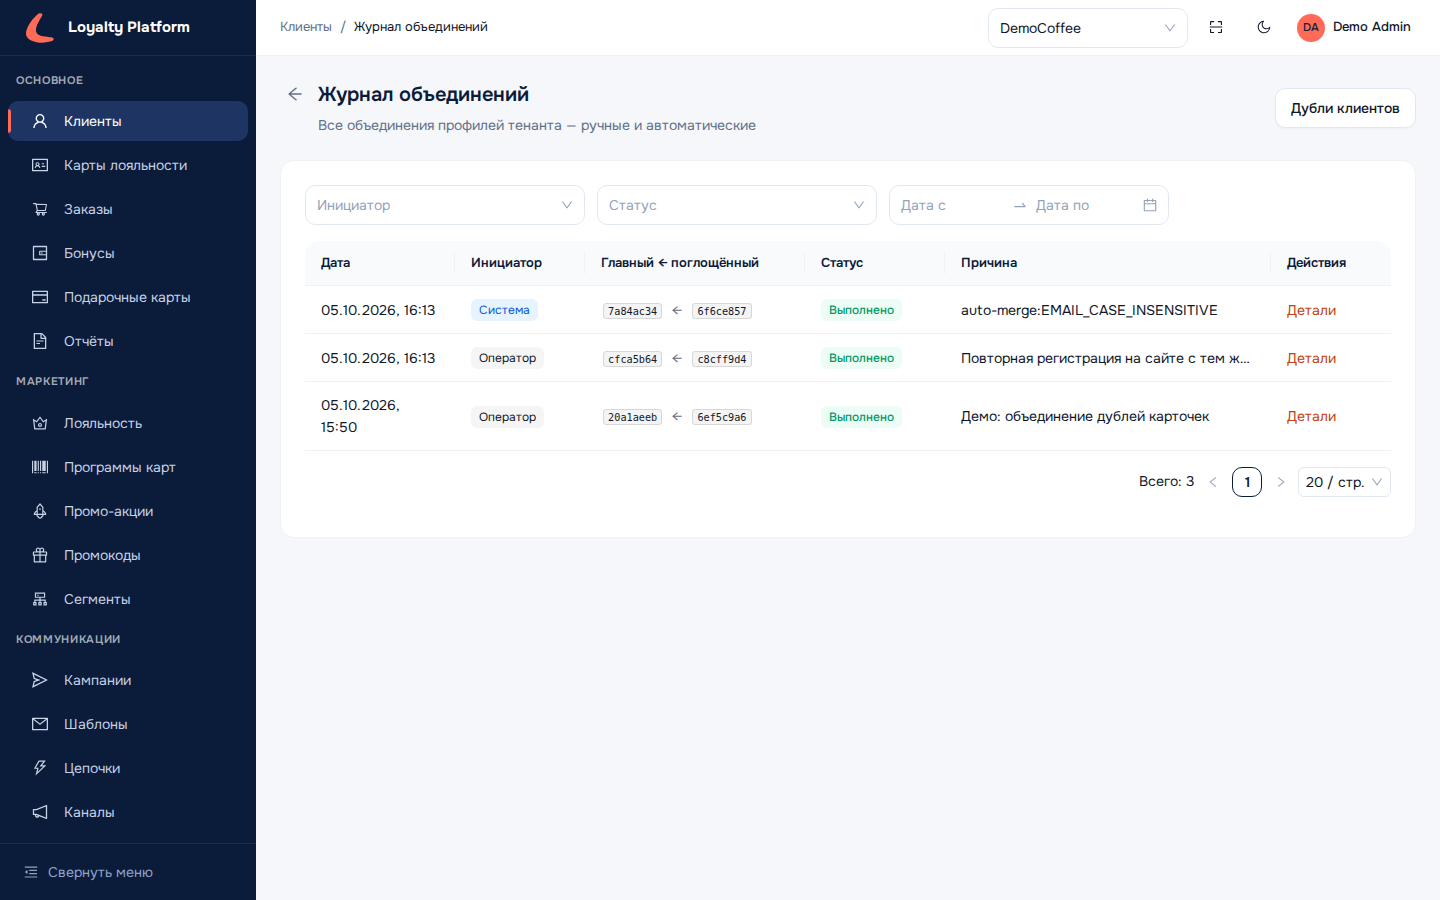1440x900 pixels.
Task: Click the Loyalty Platform logo icon
Action: [40, 27]
